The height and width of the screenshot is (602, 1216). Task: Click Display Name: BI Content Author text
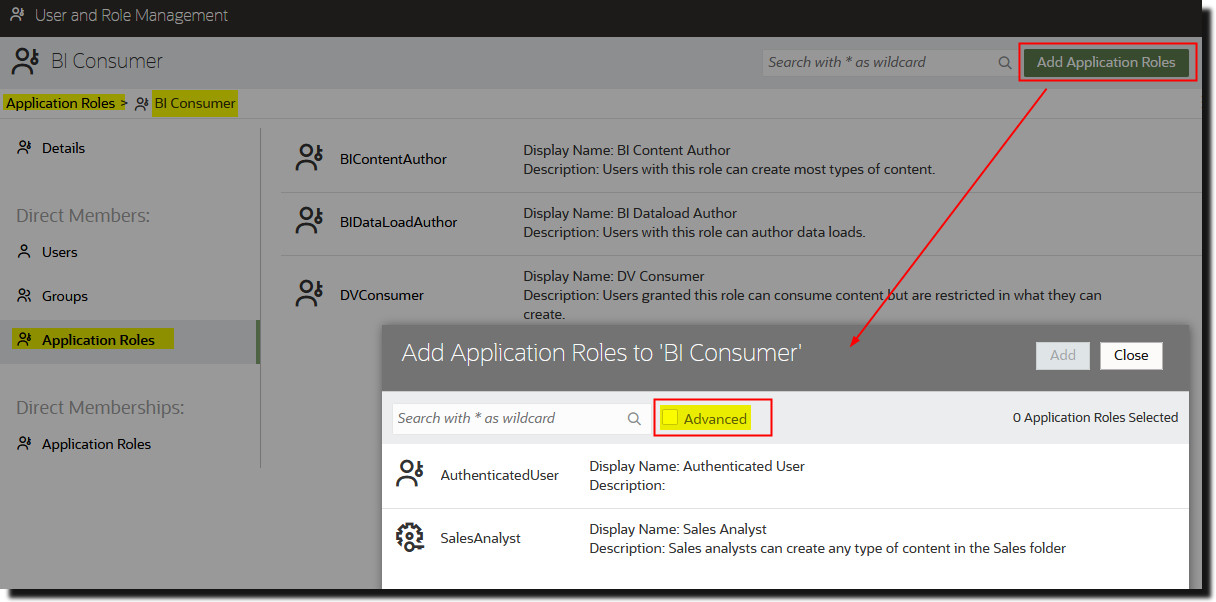pos(627,150)
